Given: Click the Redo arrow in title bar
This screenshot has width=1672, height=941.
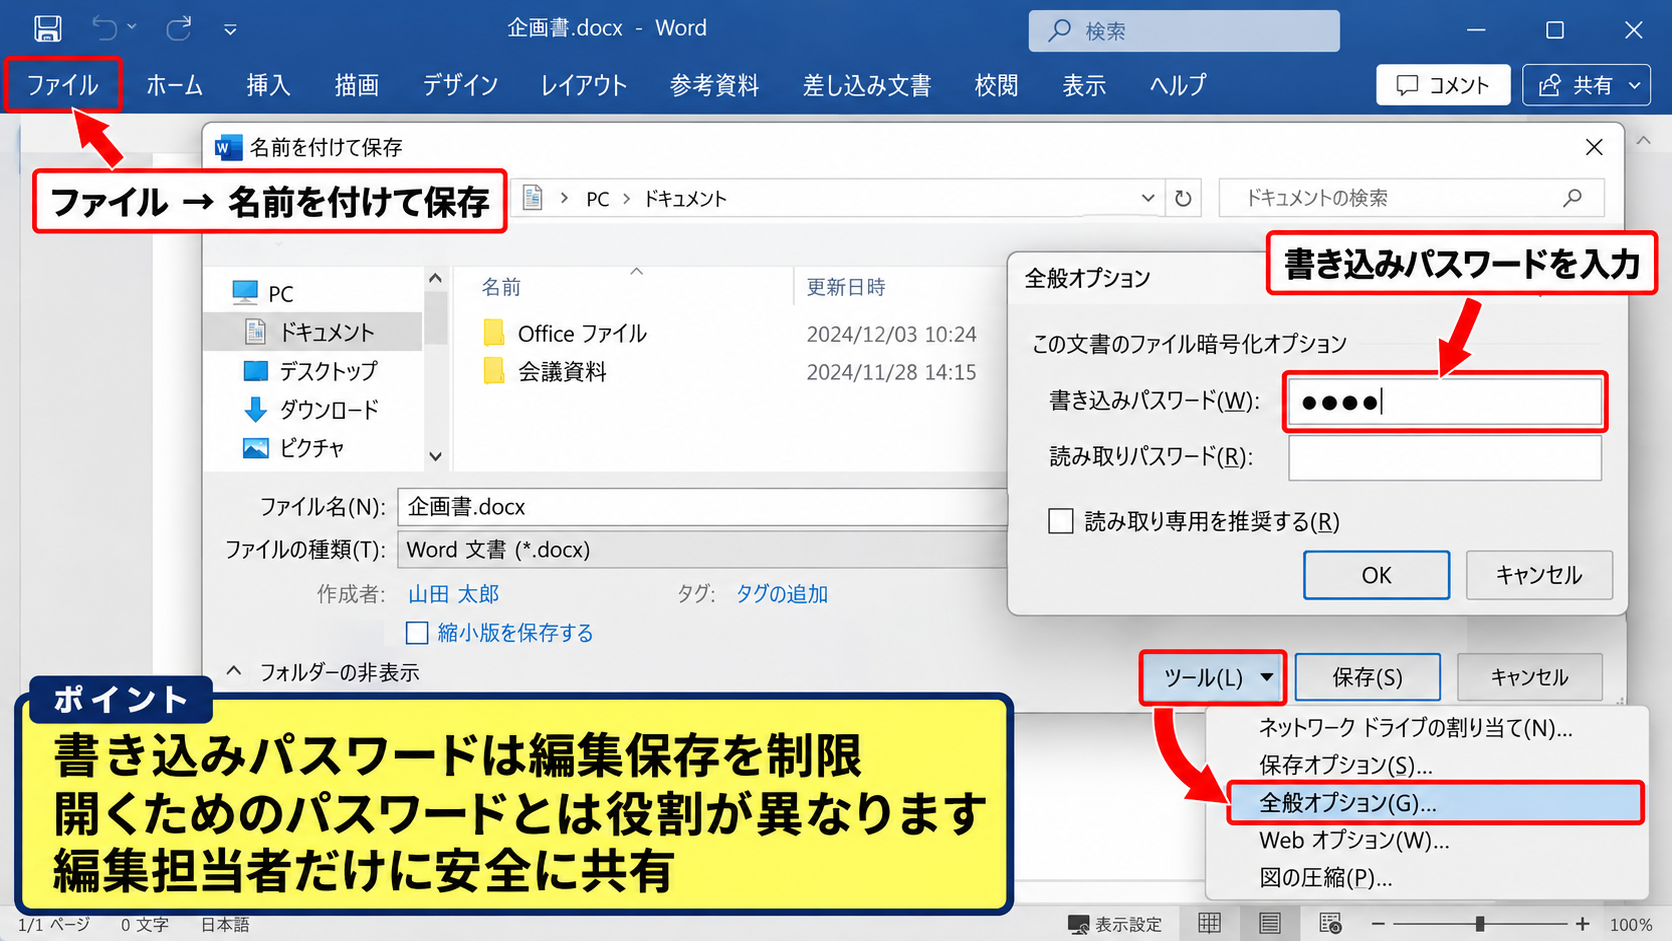Looking at the screenshot, I should pyautogui.click(x=179, y=28).
